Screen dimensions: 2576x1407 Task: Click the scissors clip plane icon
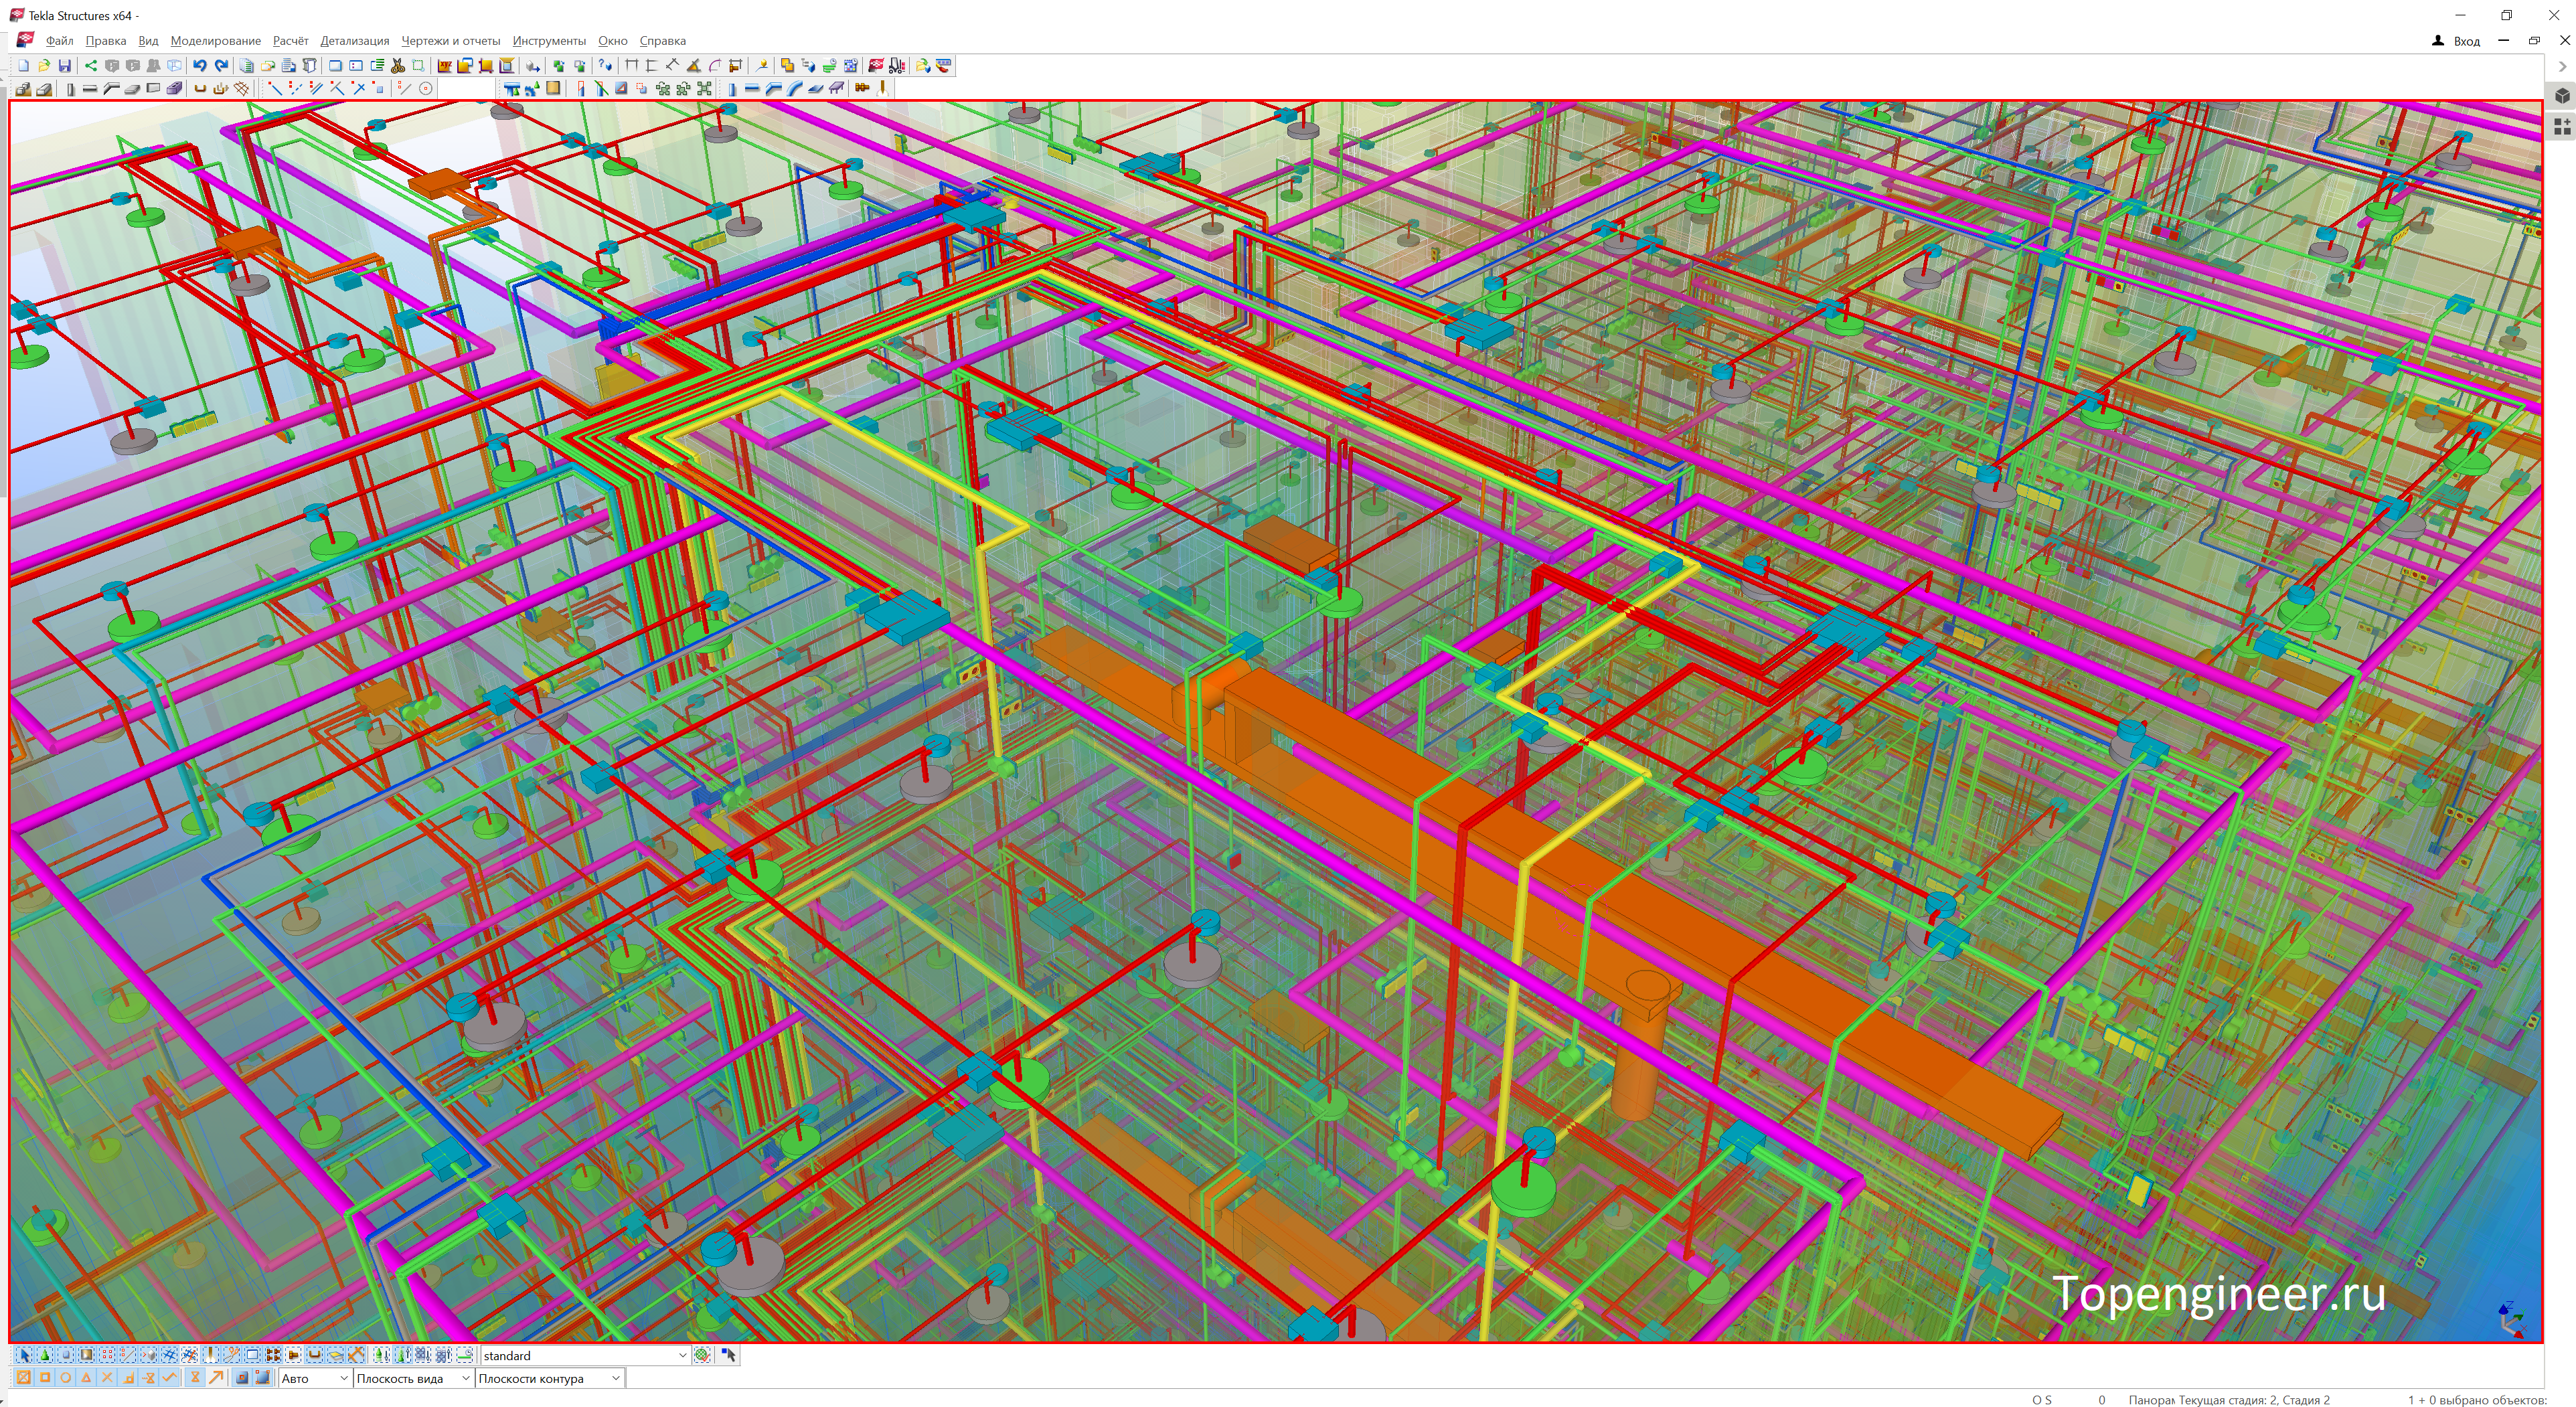pos(397,66)
